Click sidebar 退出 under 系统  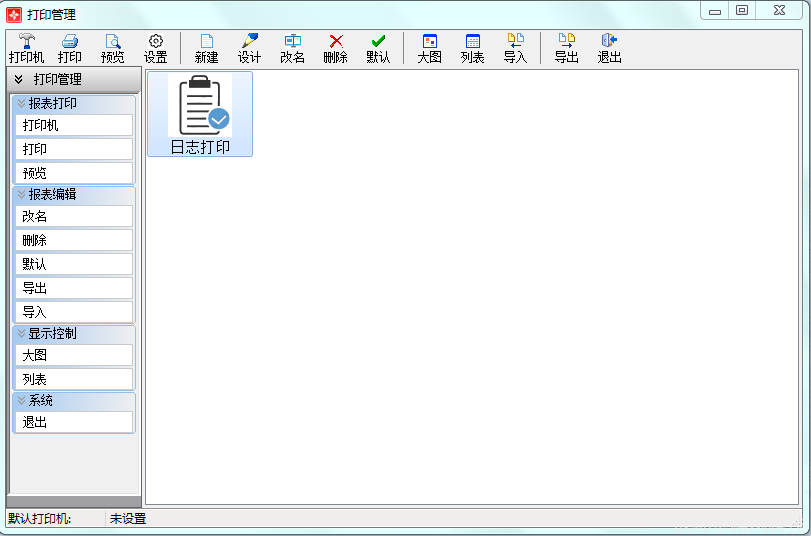(74, 422)
